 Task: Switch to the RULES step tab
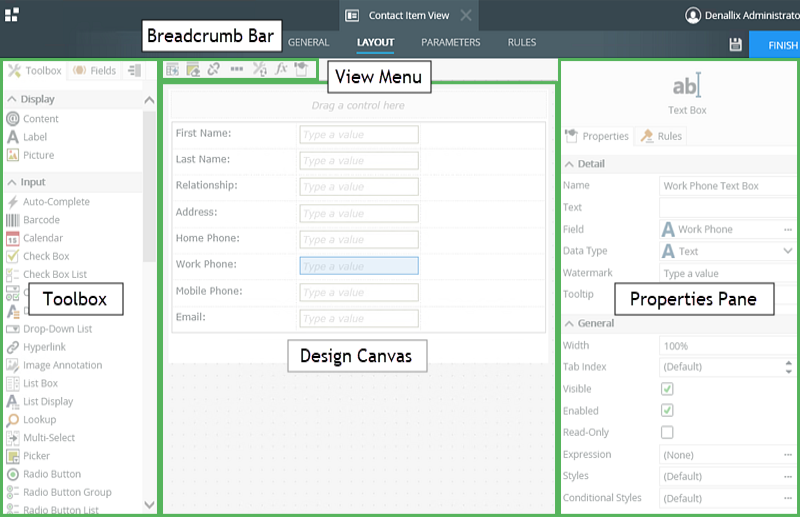(x=521, y=42)
